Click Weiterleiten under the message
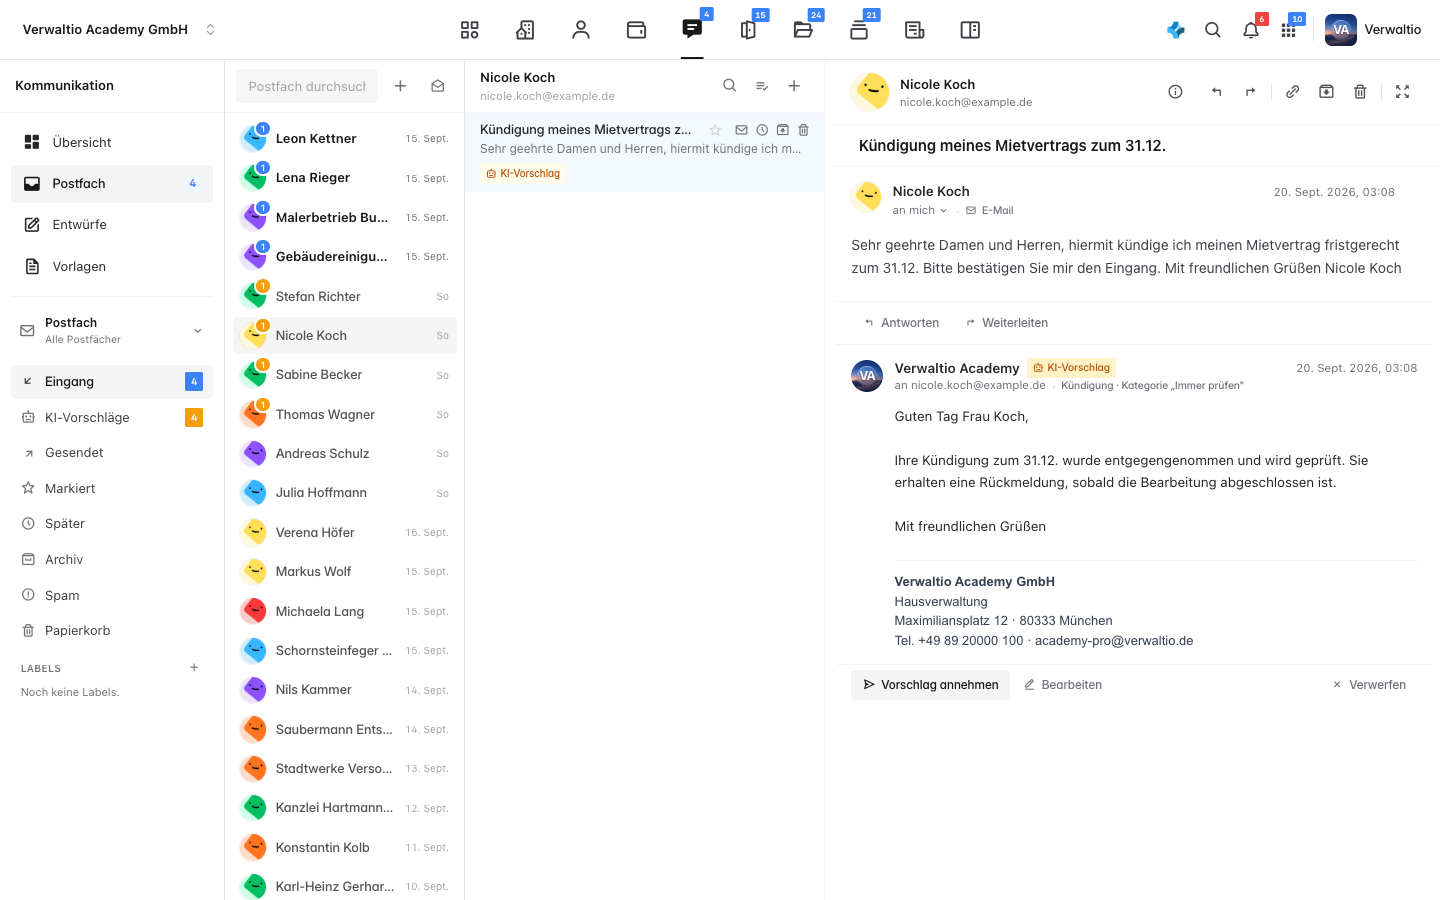Screen dimensions: 1440x900 pos(1007,323)
